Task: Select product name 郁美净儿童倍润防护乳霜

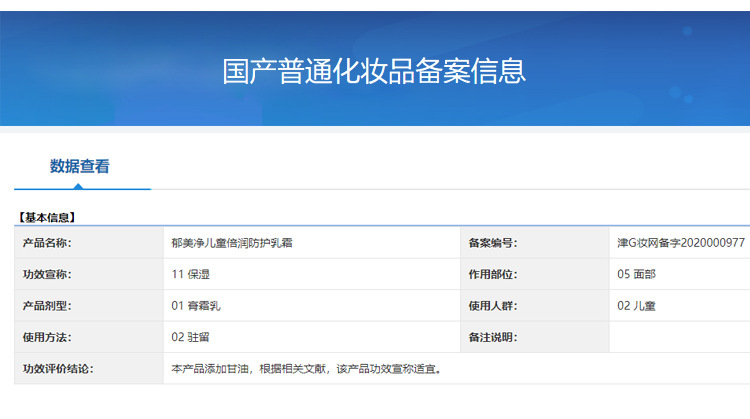Action: coord(232,243)
